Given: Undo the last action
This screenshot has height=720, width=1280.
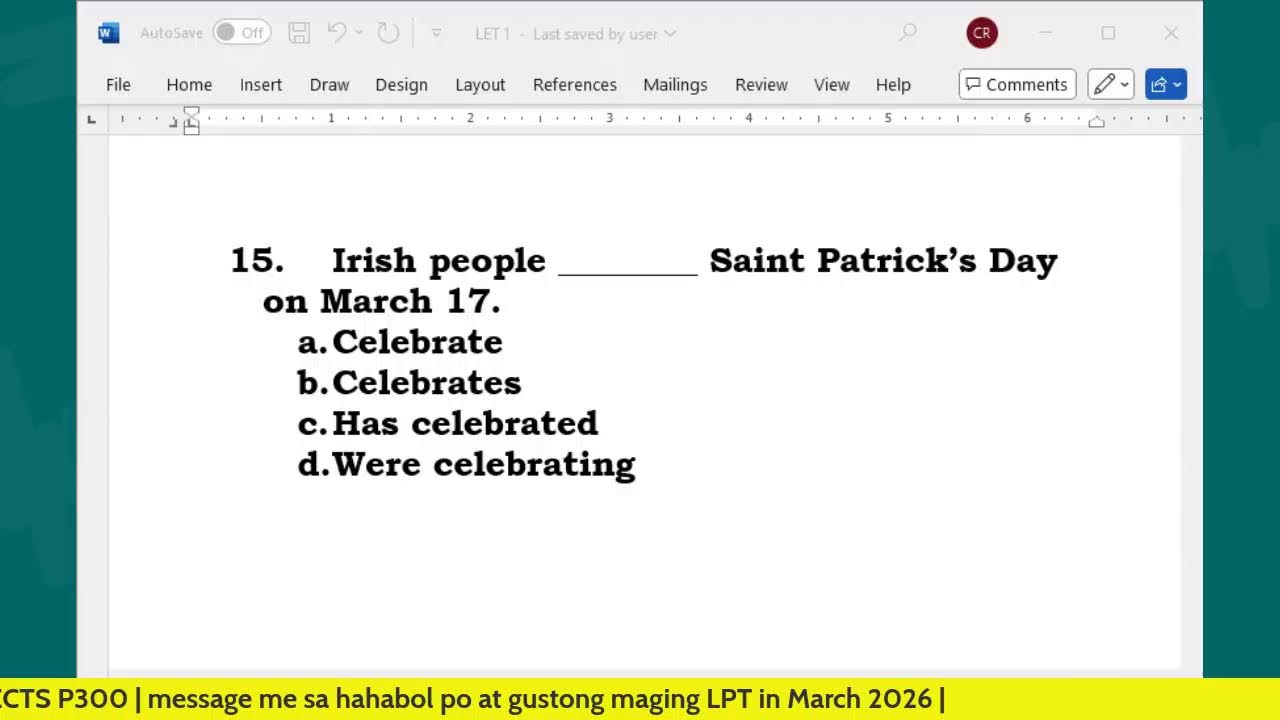Looking at the screenshot, I should pos(337,33).
